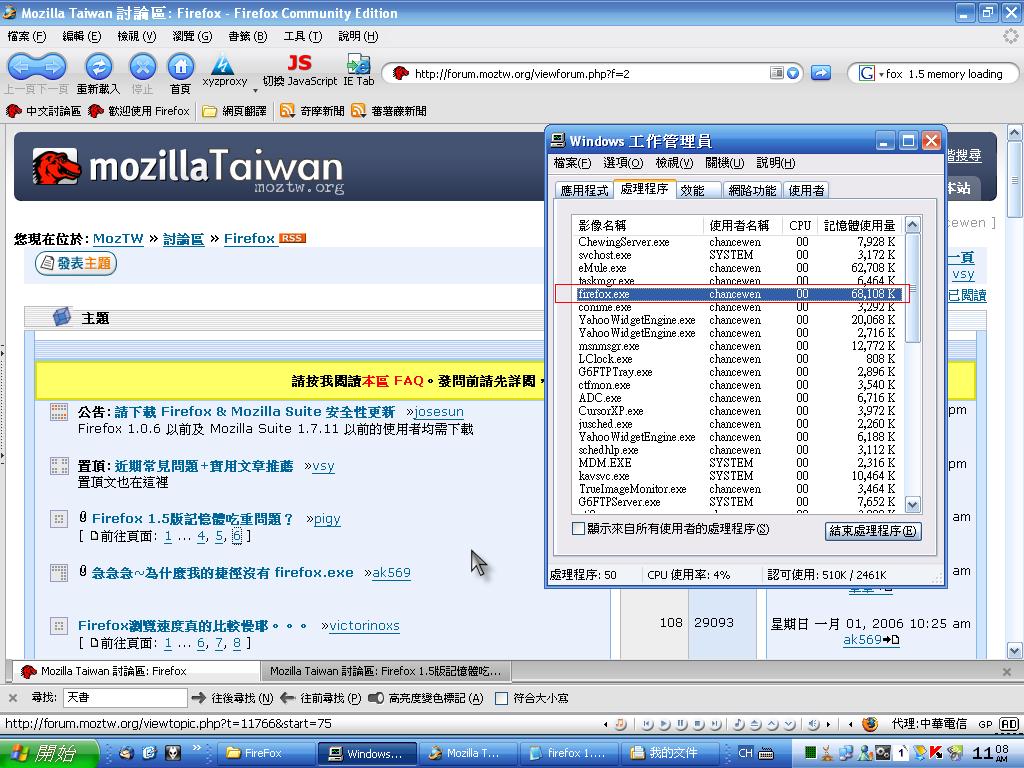The width and height of the screenshot is (1024, 768).
Task: Click the find bar text input field
Action: (x=125, y=698)
